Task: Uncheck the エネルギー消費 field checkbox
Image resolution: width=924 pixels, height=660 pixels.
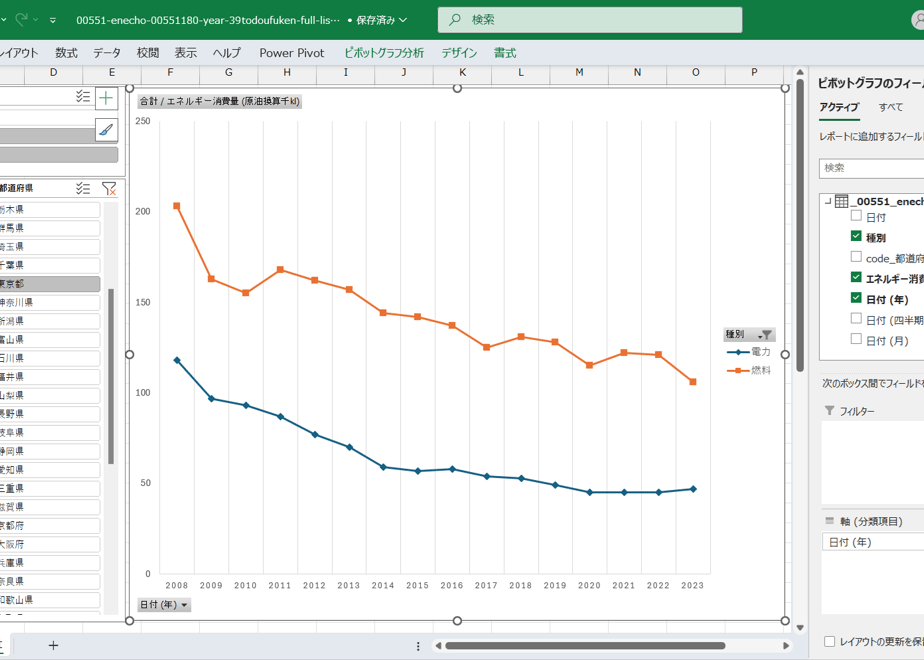Action: (856, 278)
